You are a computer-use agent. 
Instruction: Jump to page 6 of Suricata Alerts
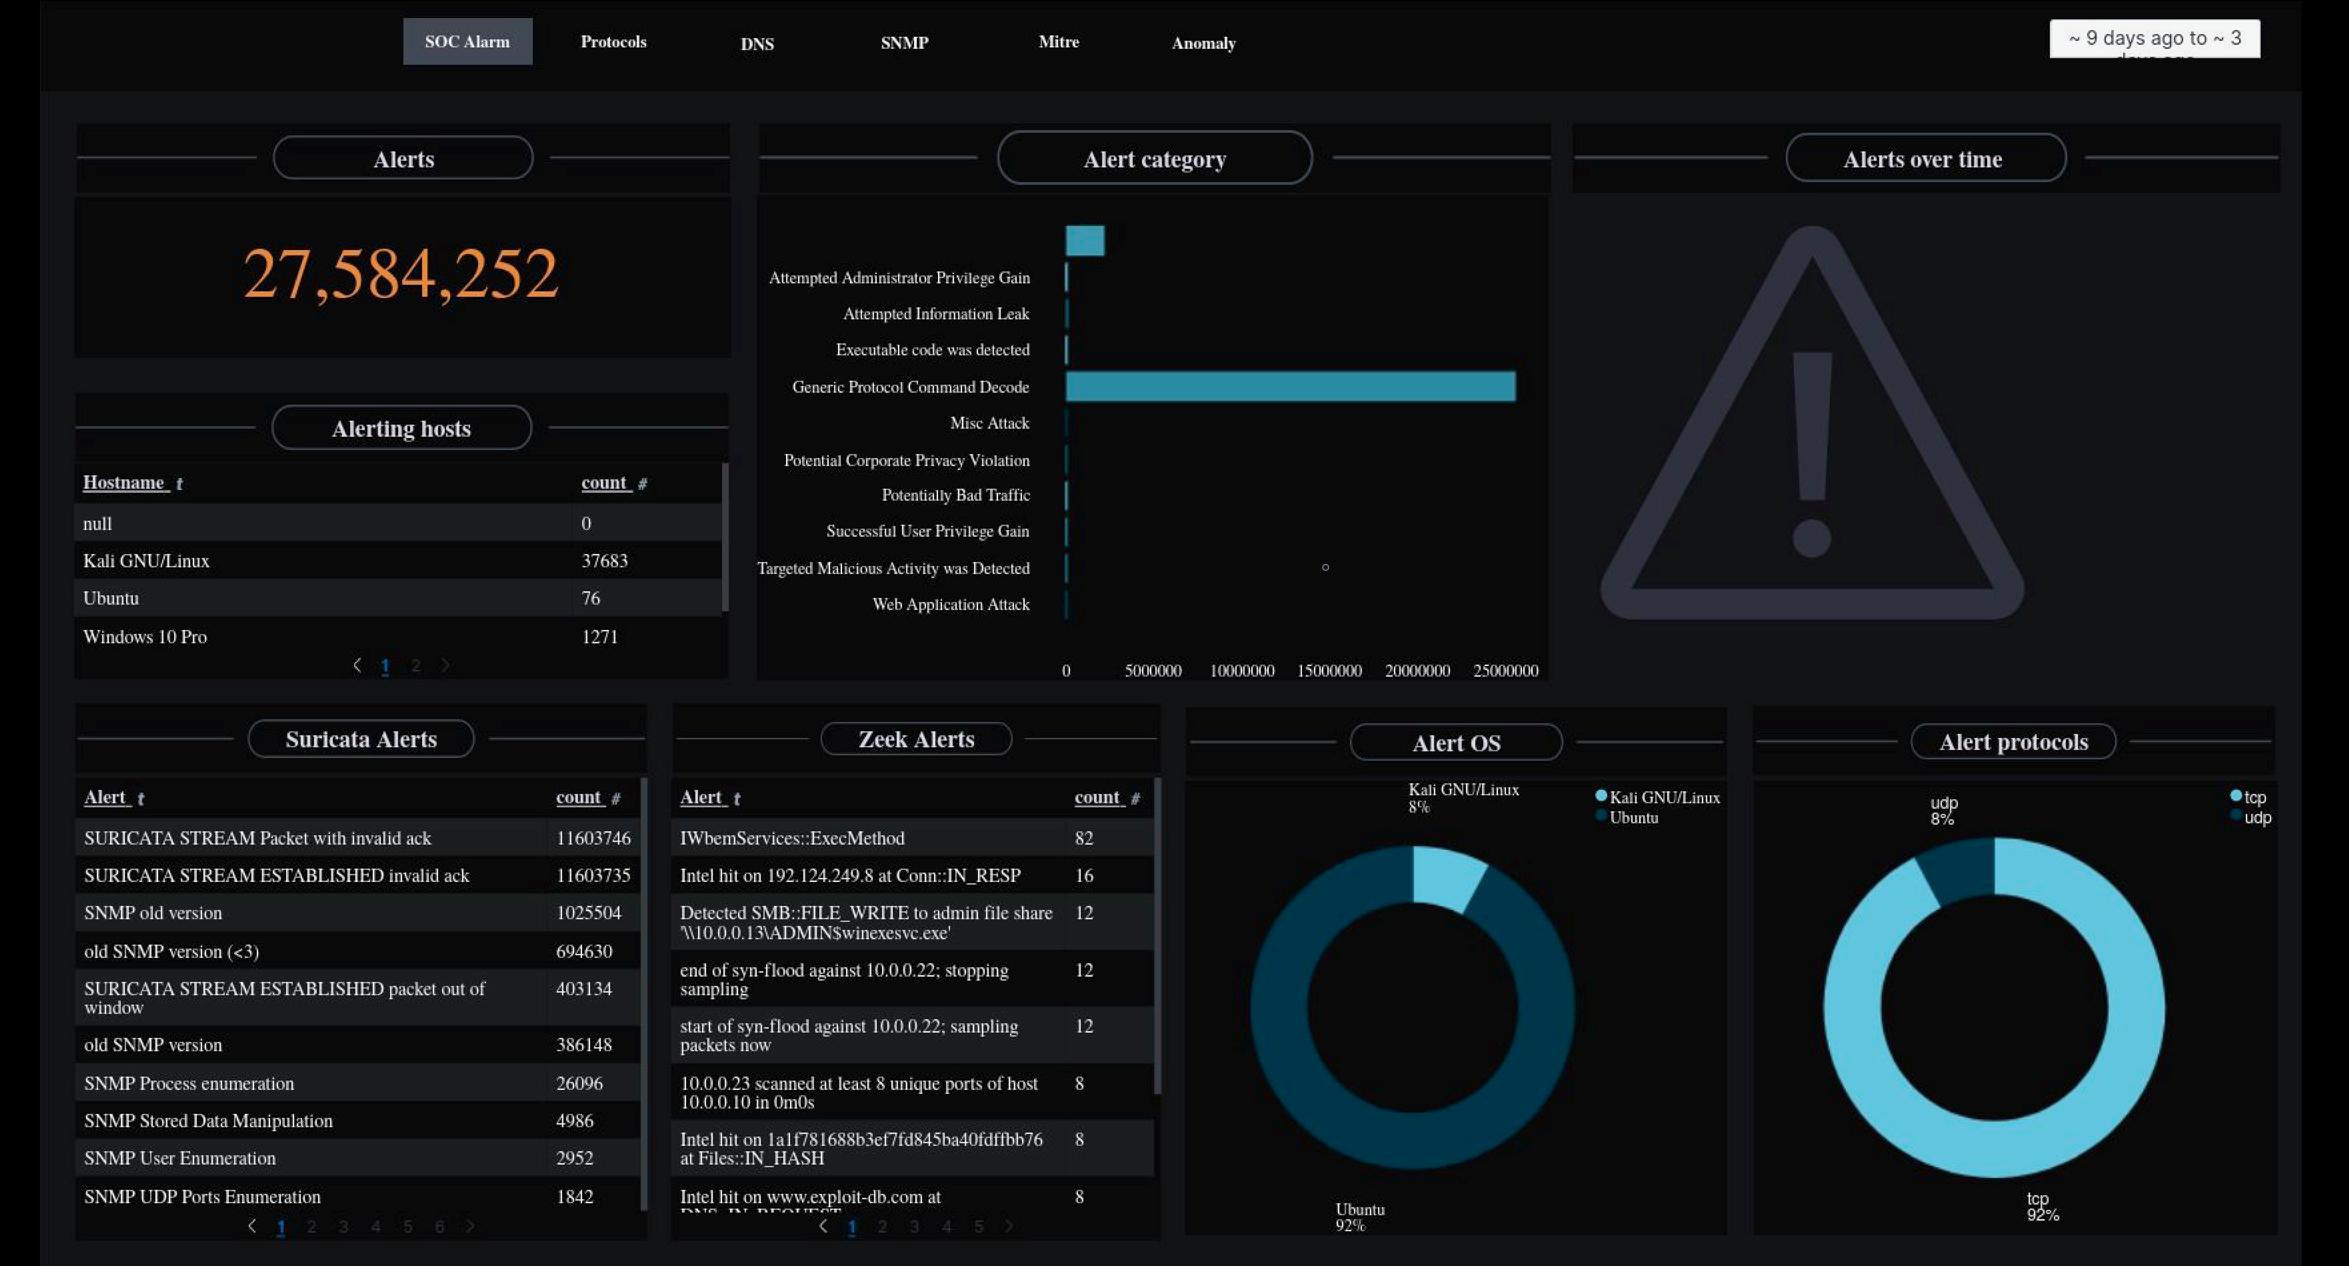pyautogui.click(x=439, y=1226)
